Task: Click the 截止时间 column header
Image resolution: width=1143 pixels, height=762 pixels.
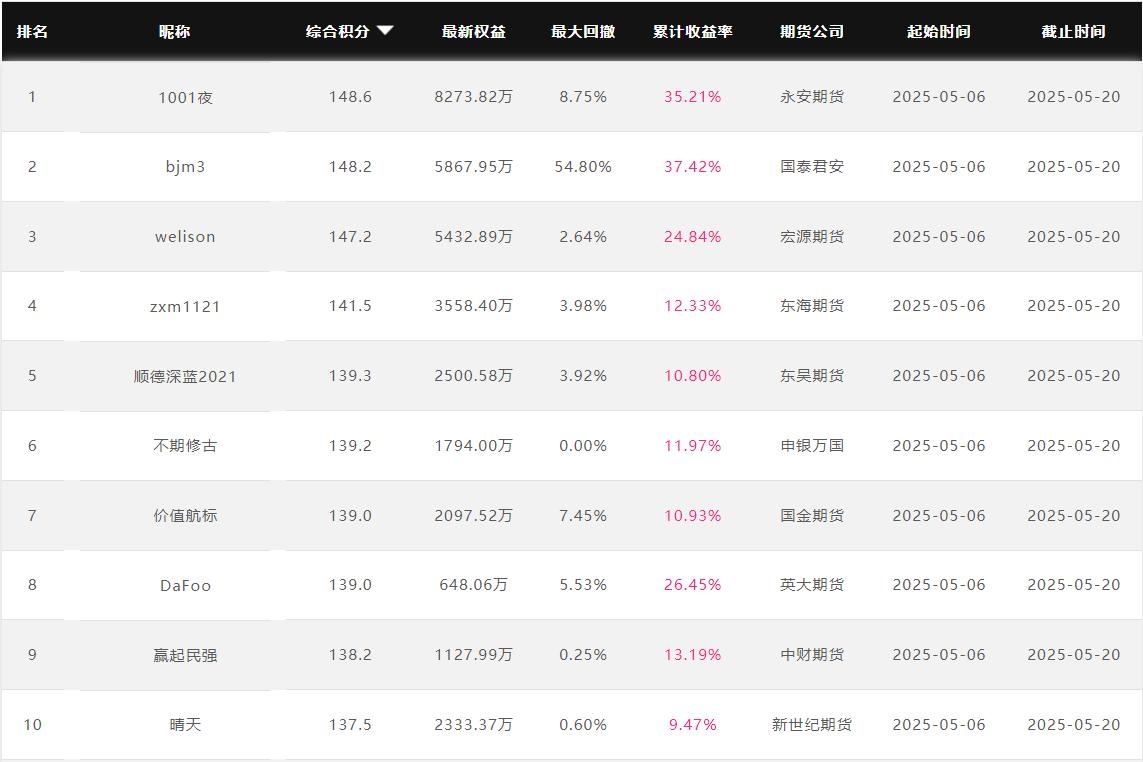Action: 1074,31
